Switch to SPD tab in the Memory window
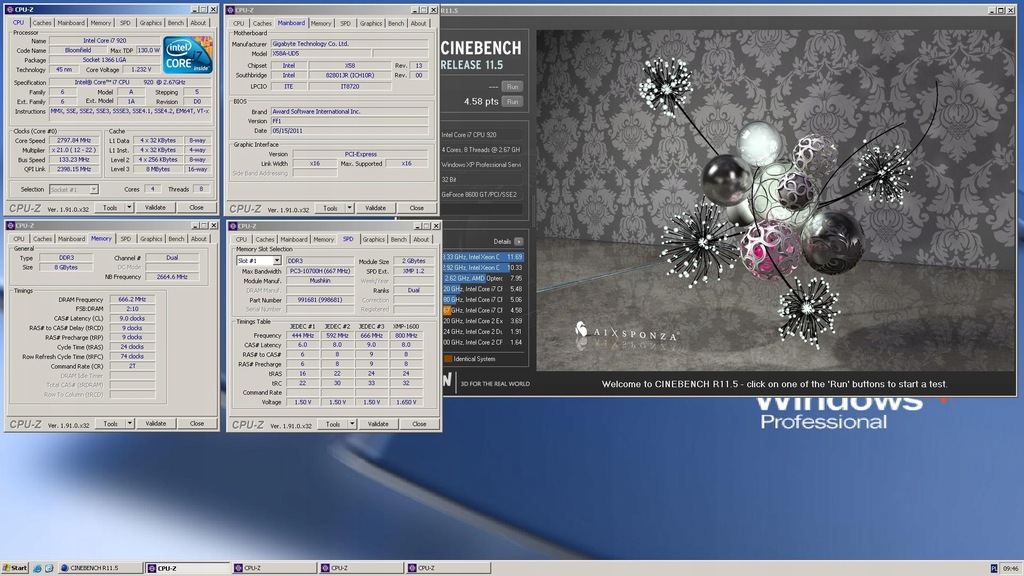Viewport: 1024px width, 576px height. click(125, 239)
